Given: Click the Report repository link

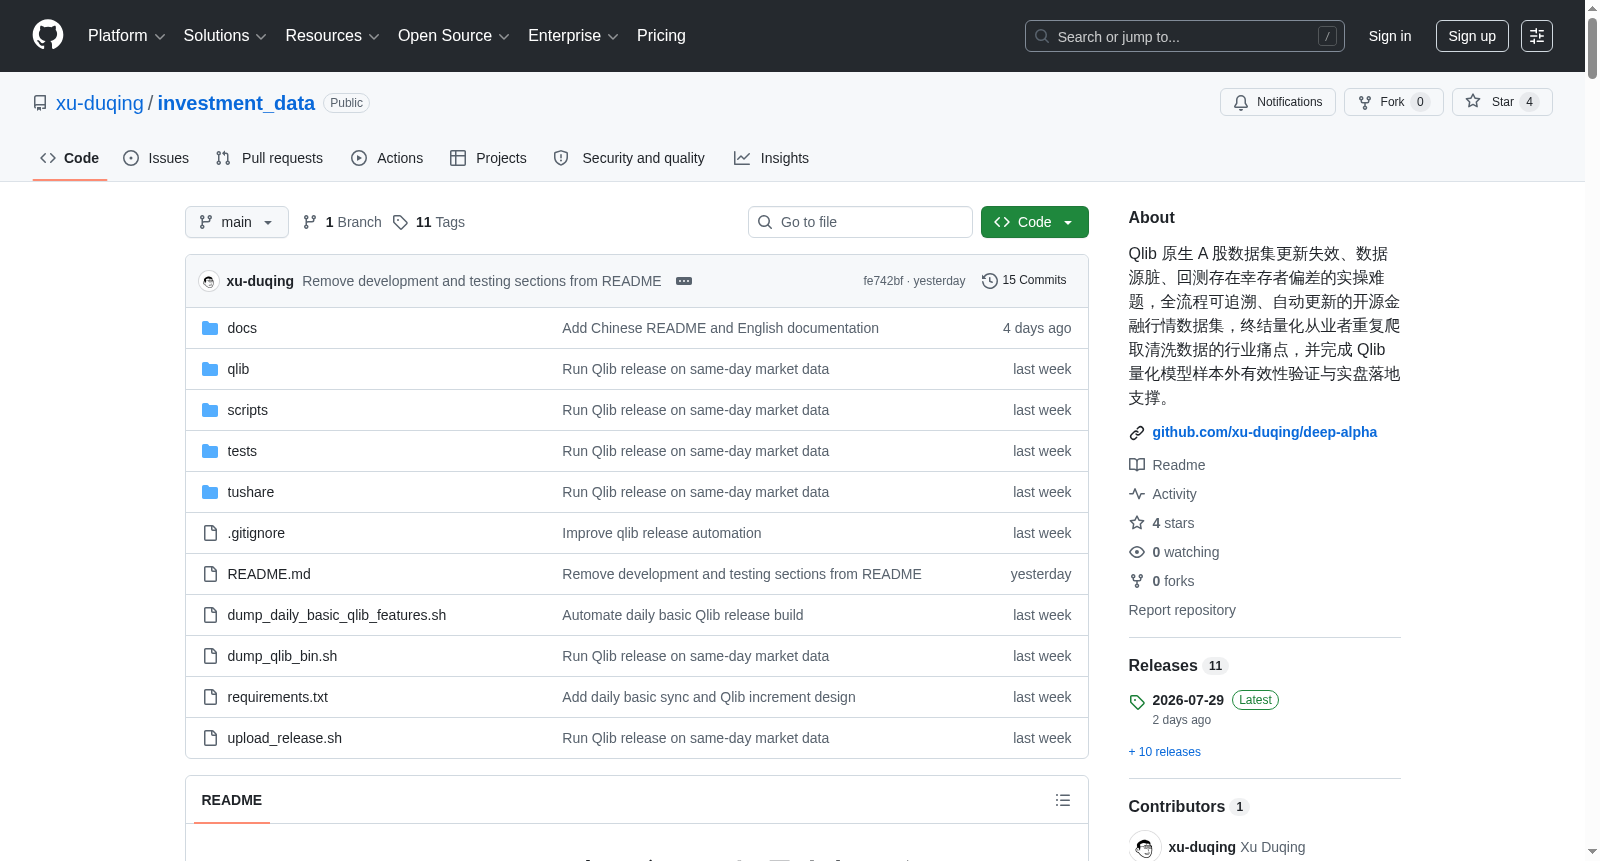Looking at the screenshot, I should (1182, 610).
